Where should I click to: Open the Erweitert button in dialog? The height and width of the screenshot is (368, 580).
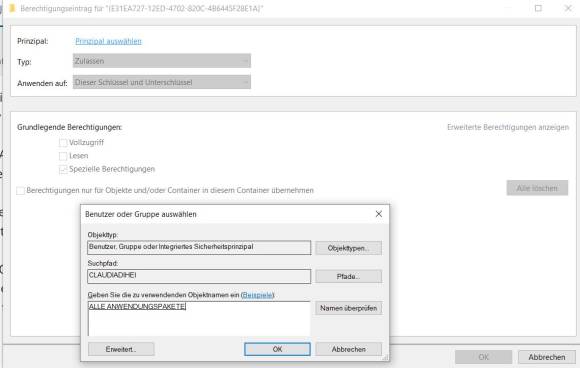121,349
